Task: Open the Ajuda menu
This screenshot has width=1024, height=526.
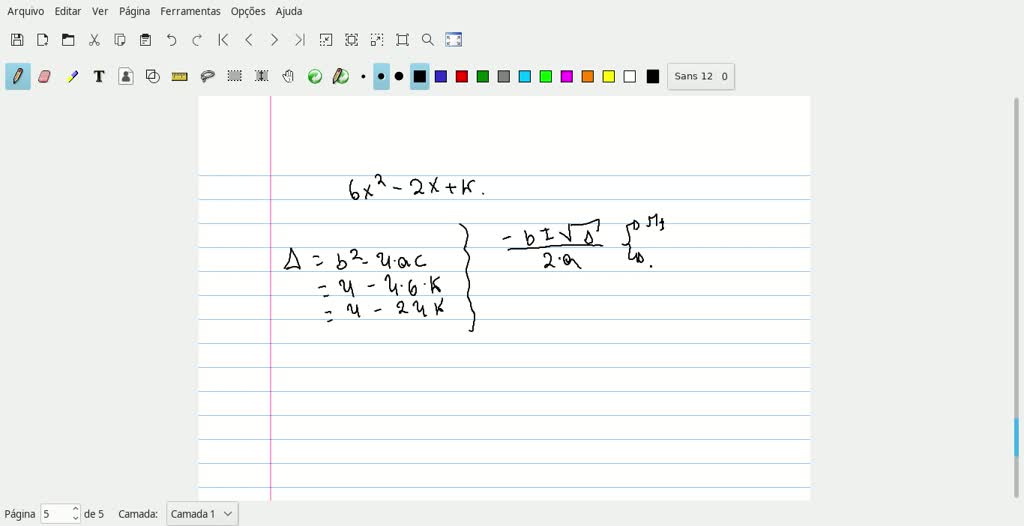Action: [289, 11]
